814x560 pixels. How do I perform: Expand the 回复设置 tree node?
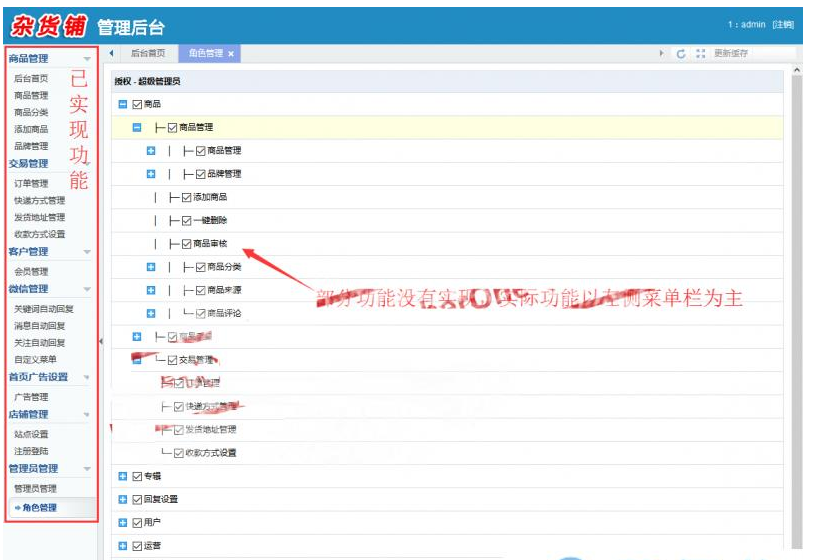(123, 499)
